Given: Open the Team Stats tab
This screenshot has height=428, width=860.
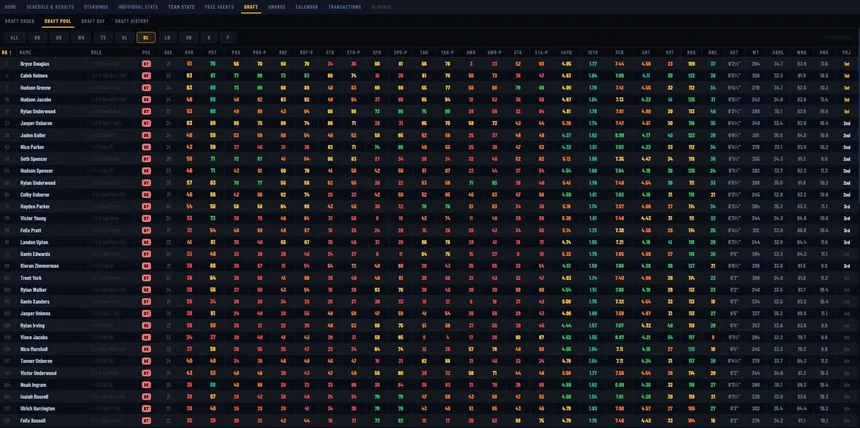Looking at the screenshot, I should click(182, 7).
